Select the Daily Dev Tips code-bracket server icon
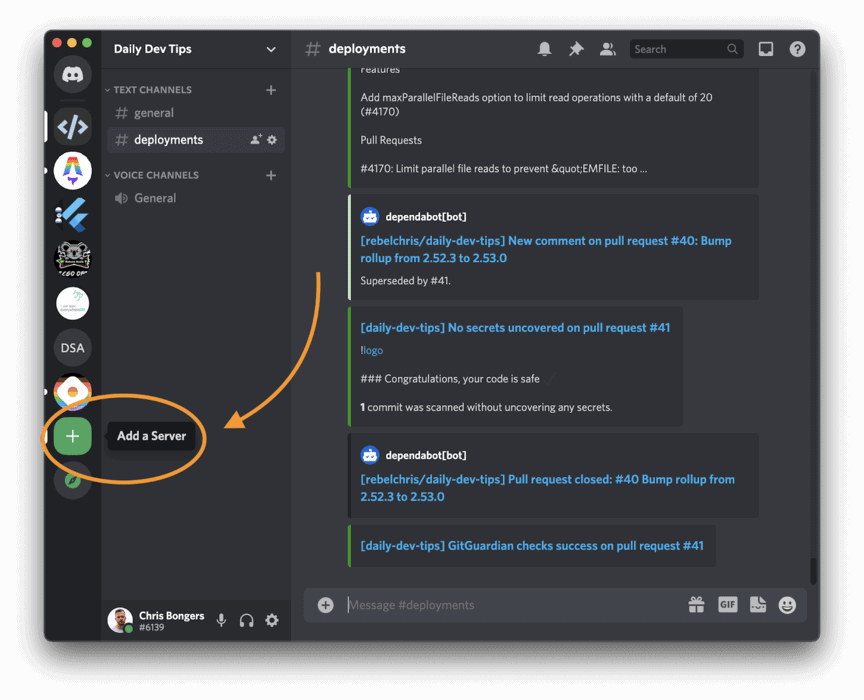The width and height of the screenshot is (864, 700). pos(73,127)
